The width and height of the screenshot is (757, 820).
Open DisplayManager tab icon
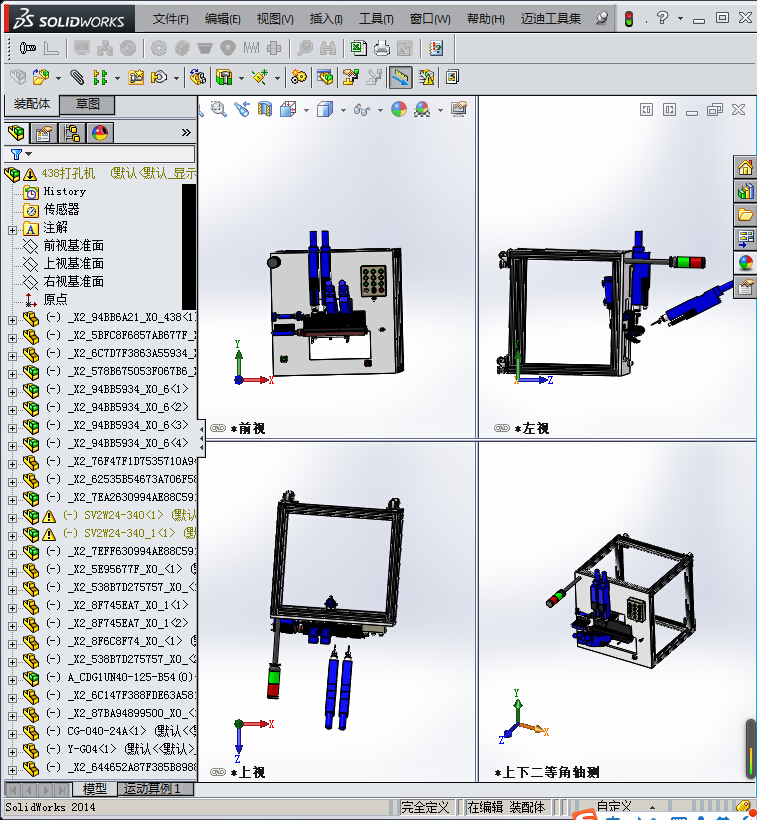(100, 133)
